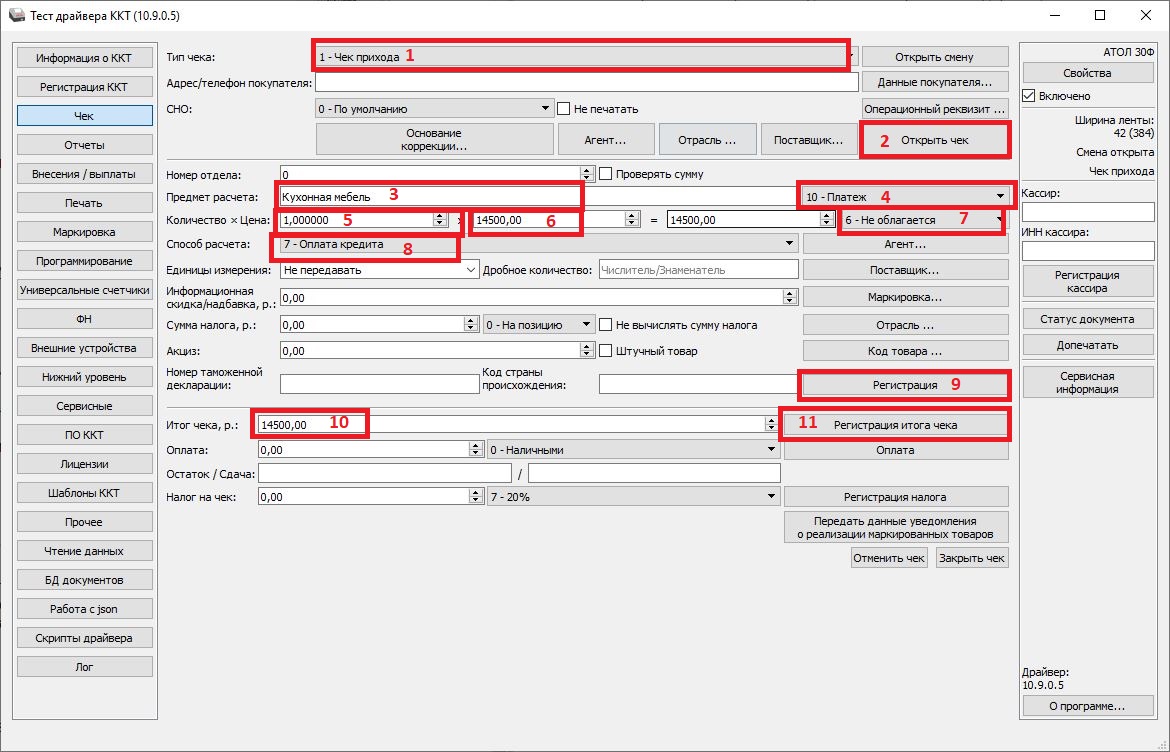Click the 'Предмет расчета' text field
The height and width of the screenshot is (752, 1170).
(430, 197)
